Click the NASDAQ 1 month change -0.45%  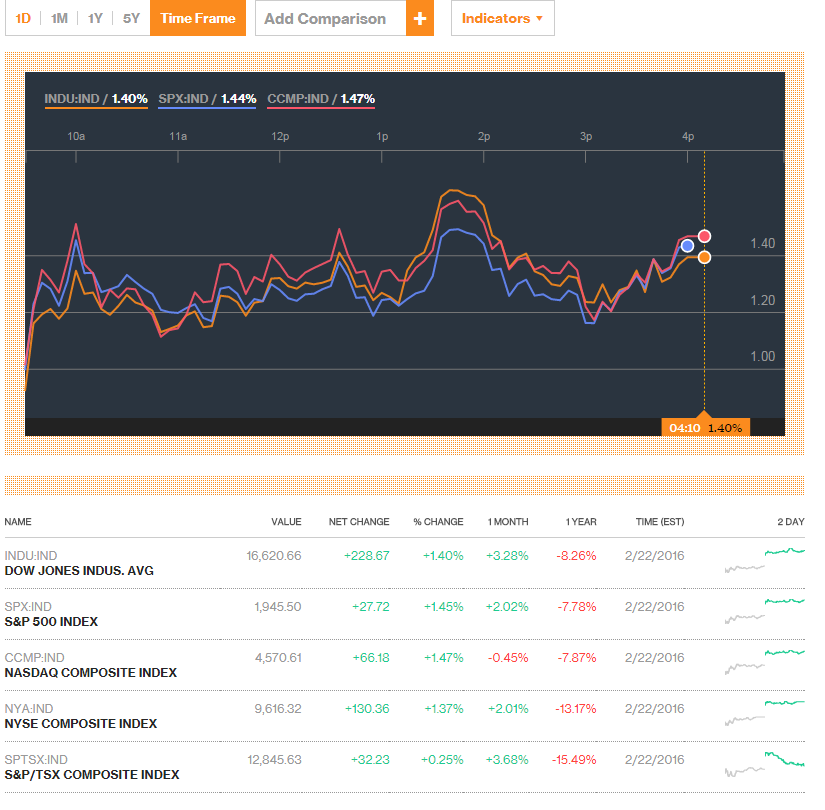point(508,658)
